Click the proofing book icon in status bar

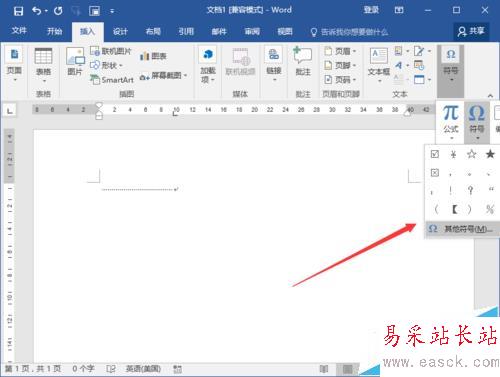pos(111,369)
